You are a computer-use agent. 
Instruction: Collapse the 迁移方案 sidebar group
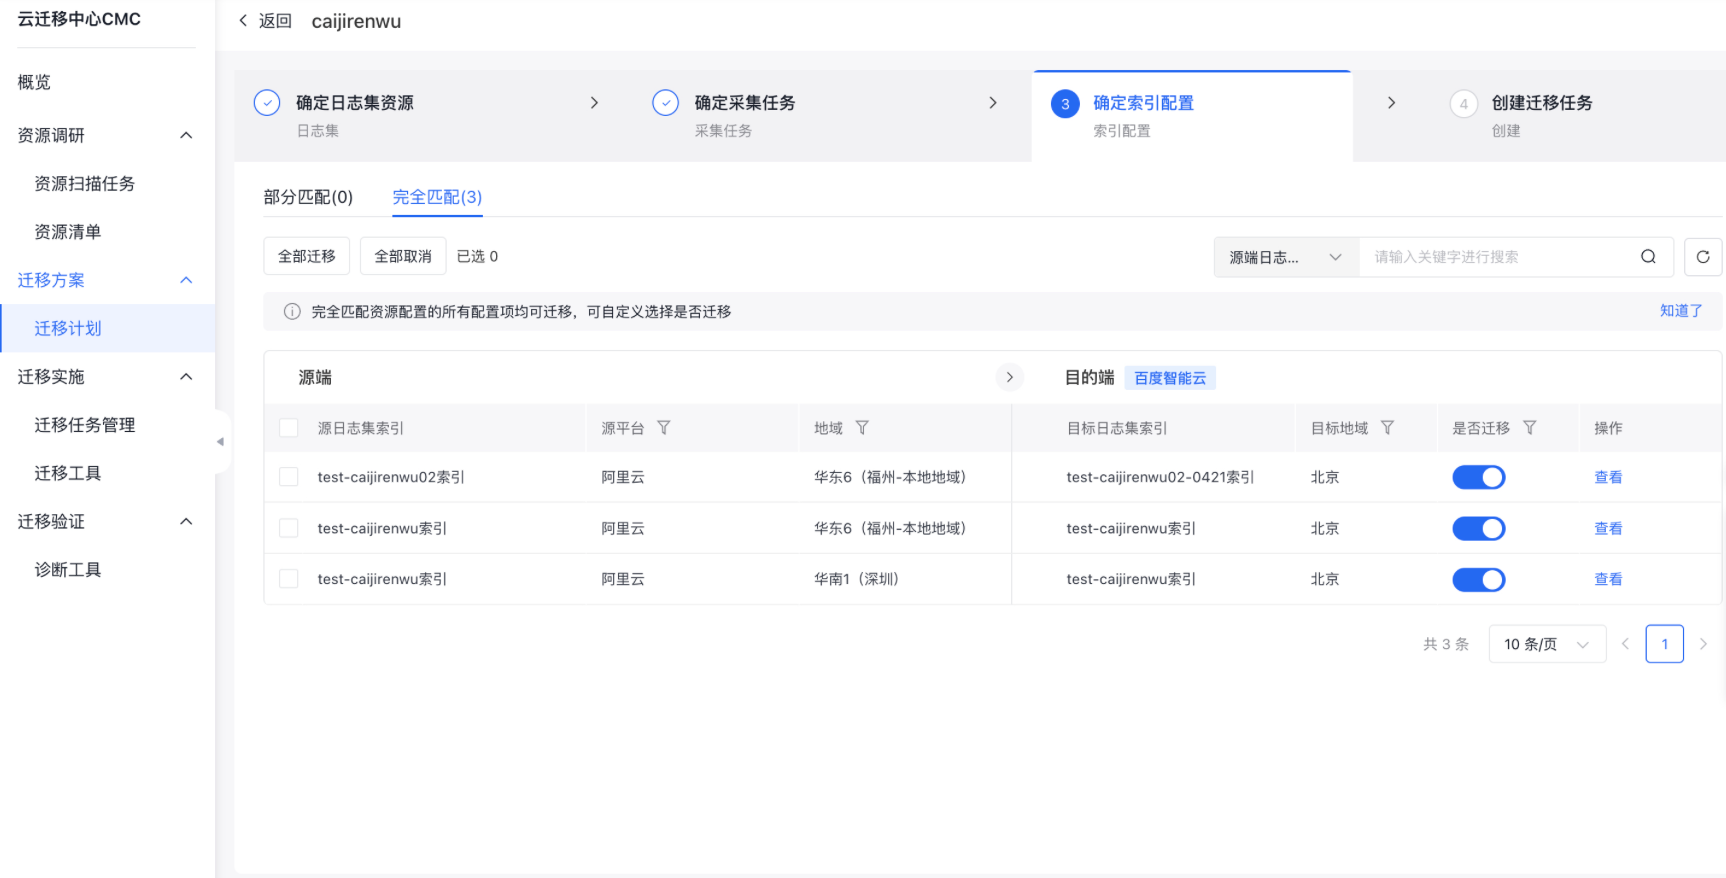[186, 280]
